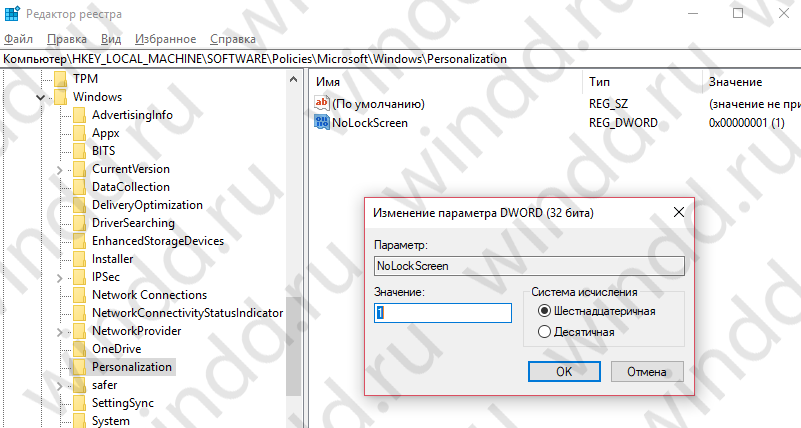Viewport: 801px width, 428px height.
Task: Confirm the DWORD dialog with OK
Action: pyautogui.click(x=564, y=372)
